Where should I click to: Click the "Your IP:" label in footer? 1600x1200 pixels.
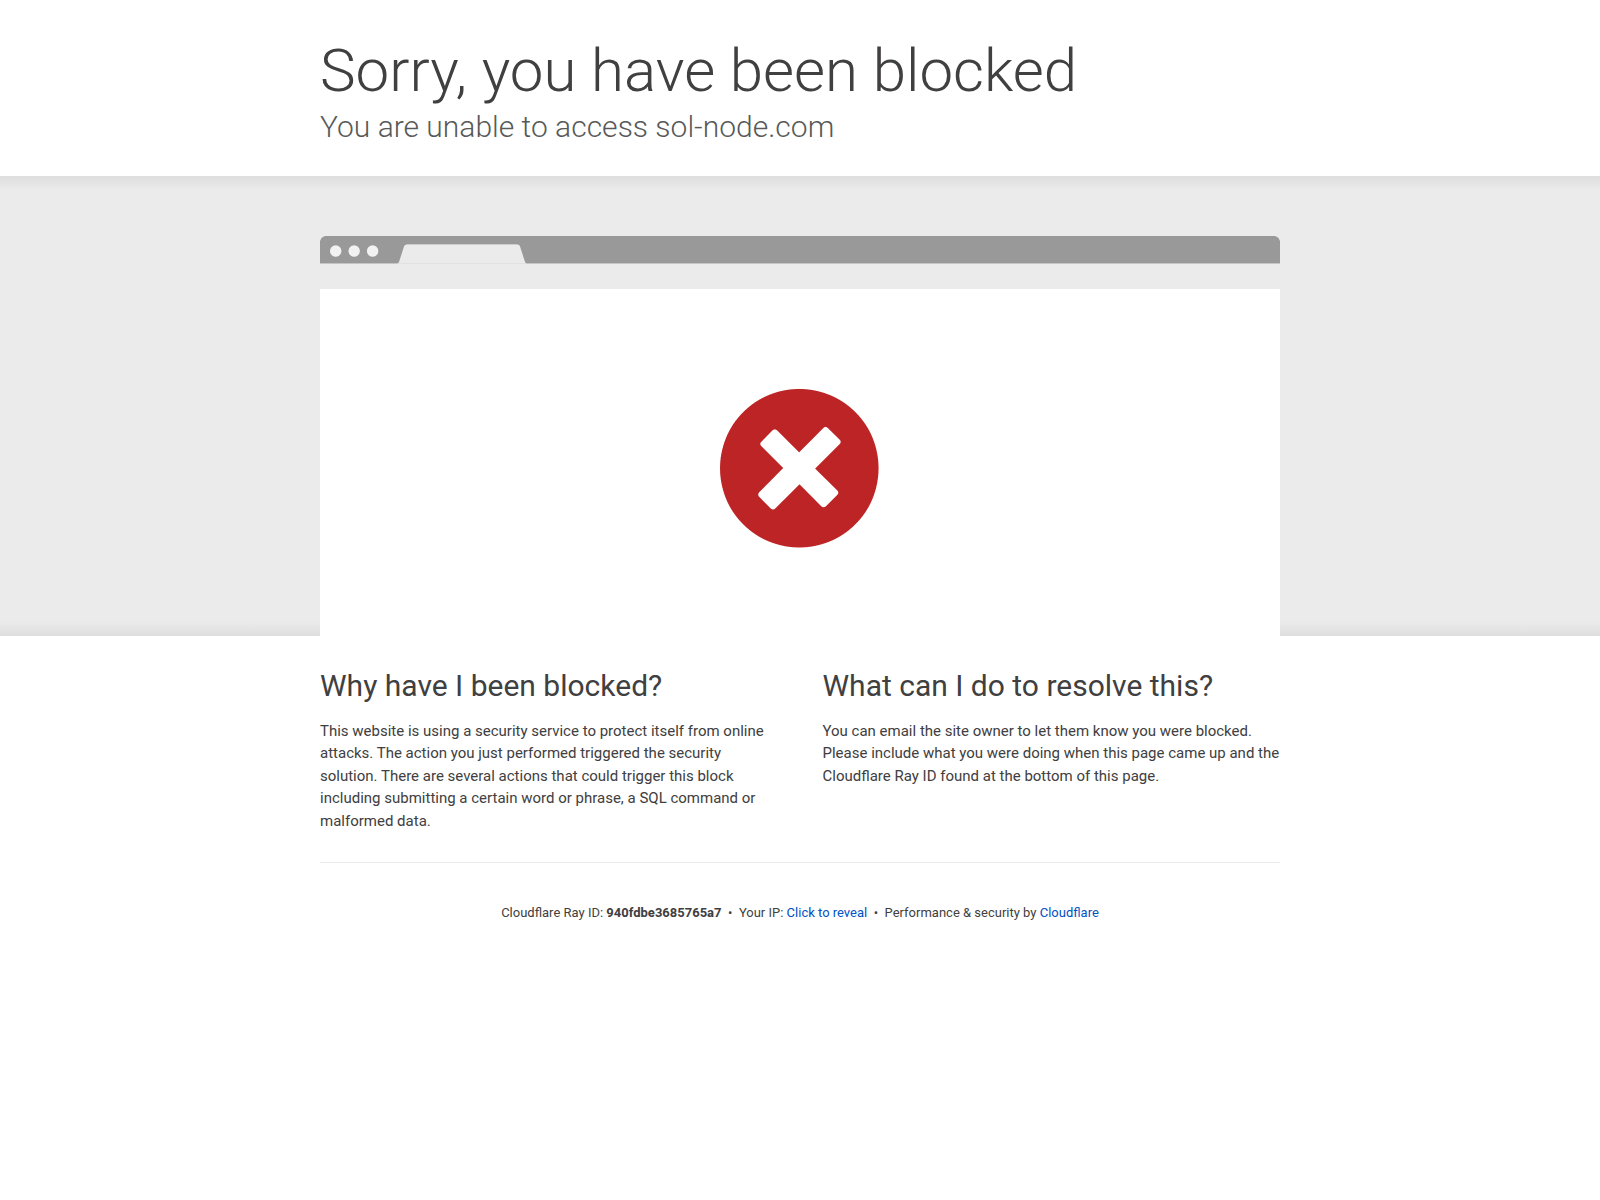(x=761, y=913)
